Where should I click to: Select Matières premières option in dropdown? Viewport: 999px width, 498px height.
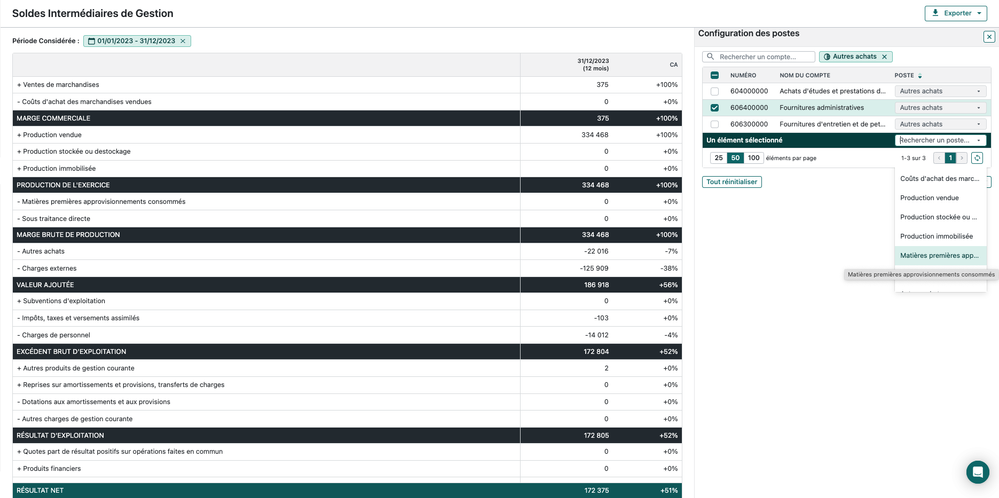pyautogui.click(x=939, y=256)
